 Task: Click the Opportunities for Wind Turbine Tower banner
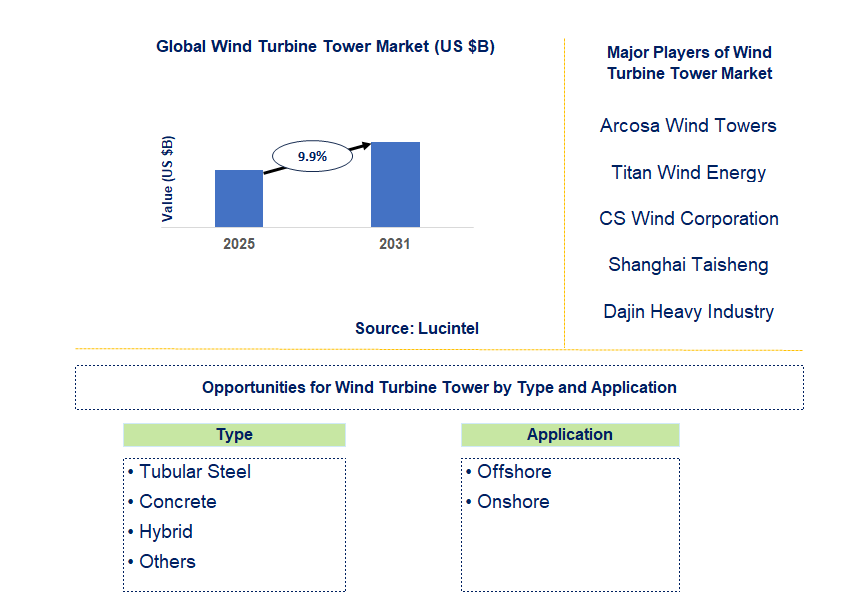[439, 387]
